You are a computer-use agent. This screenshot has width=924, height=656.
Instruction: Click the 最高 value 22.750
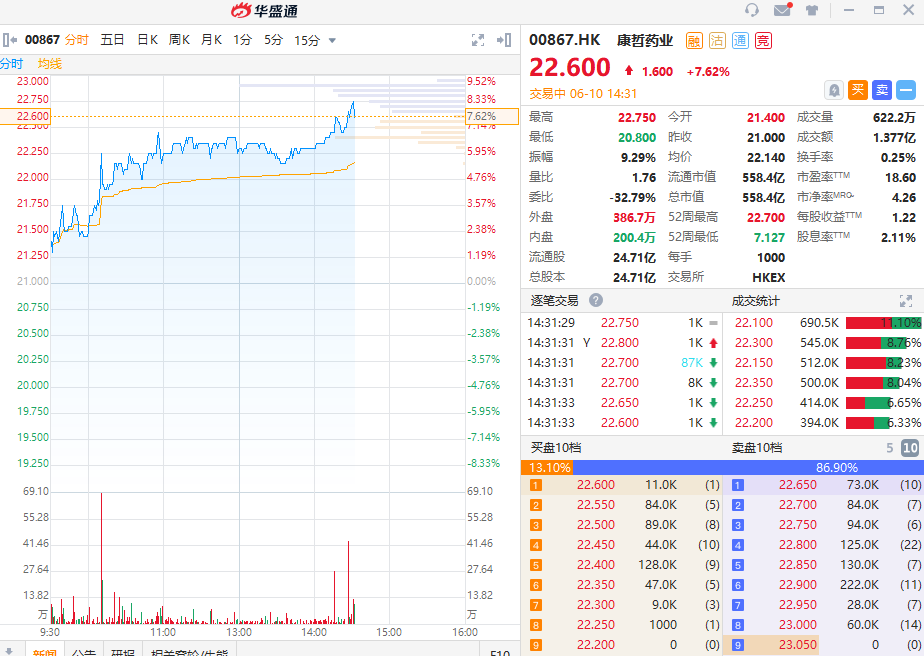(x=636, y=118)
